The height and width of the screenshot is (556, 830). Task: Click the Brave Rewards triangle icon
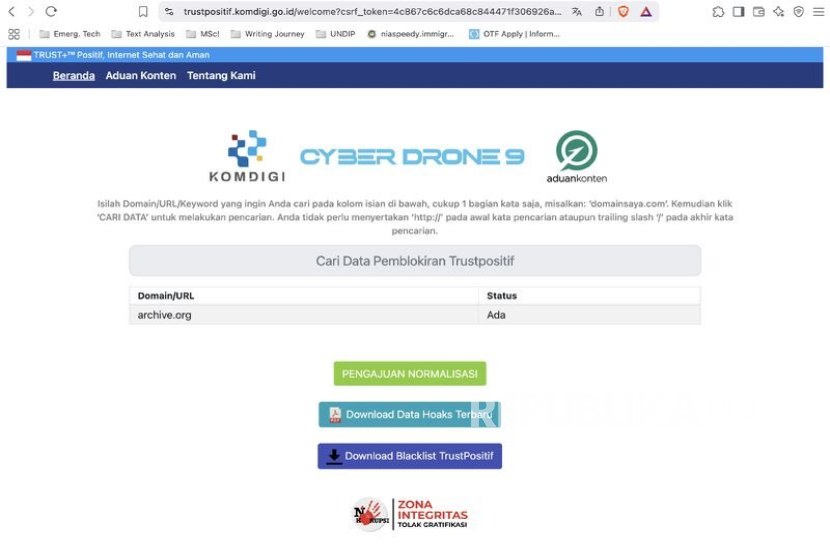point(646,11)
